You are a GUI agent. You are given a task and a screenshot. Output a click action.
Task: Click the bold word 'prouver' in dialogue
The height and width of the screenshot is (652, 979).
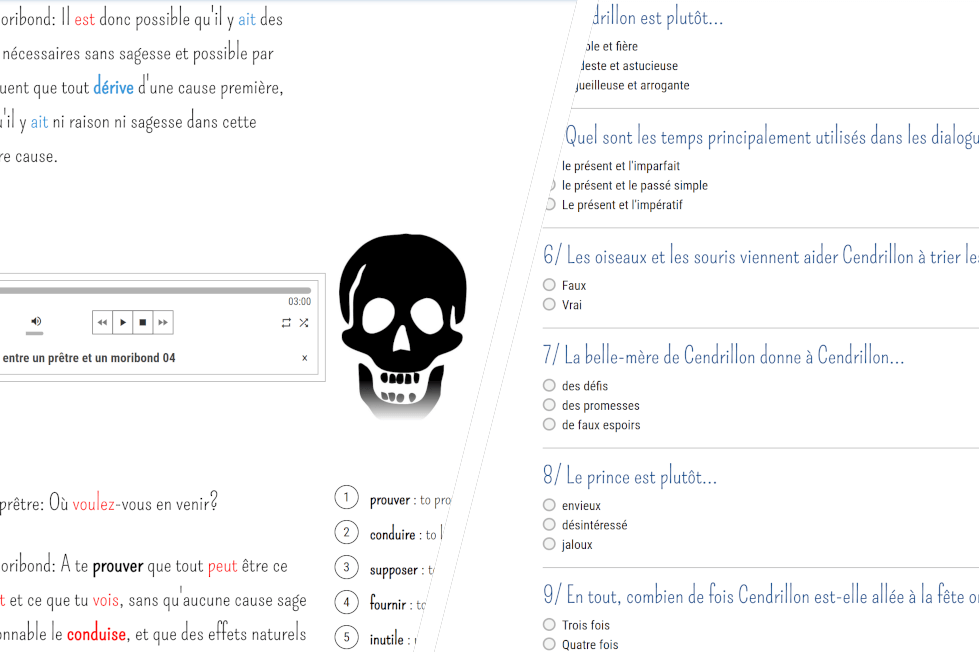(x=118, y=566)
